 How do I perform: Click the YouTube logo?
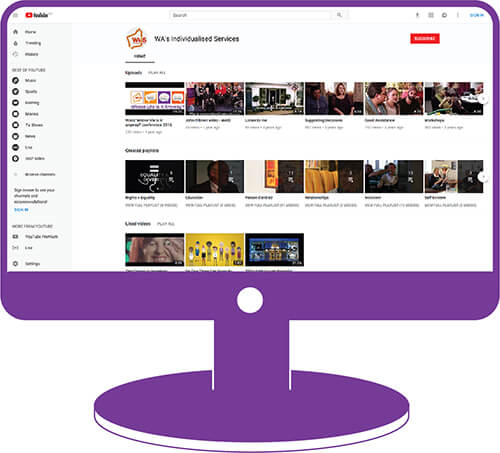click(37, 15)
